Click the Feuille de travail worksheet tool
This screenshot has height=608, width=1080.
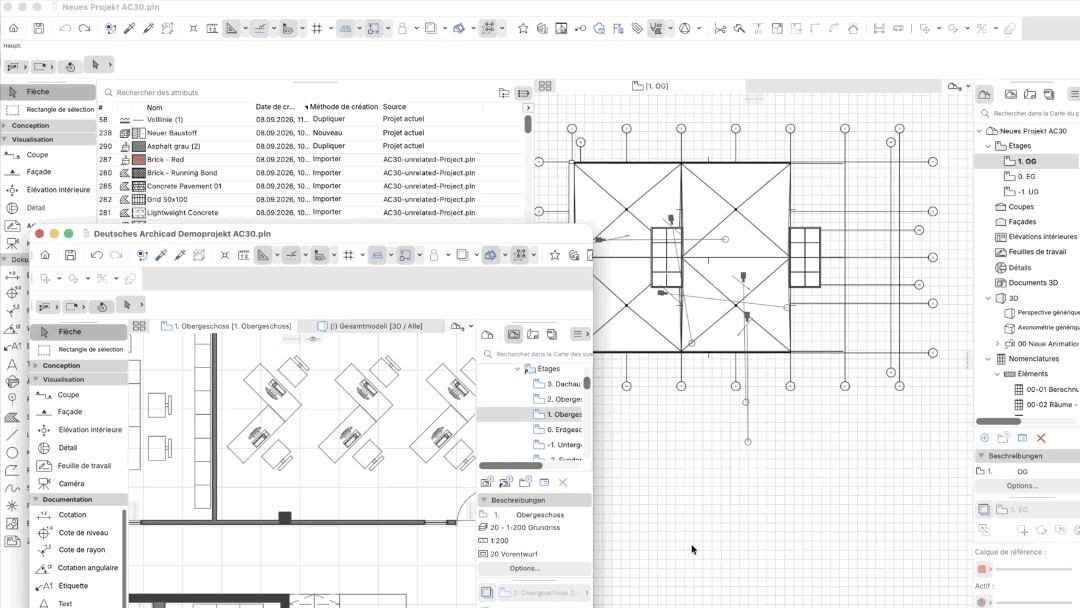(x=84, y=465)
